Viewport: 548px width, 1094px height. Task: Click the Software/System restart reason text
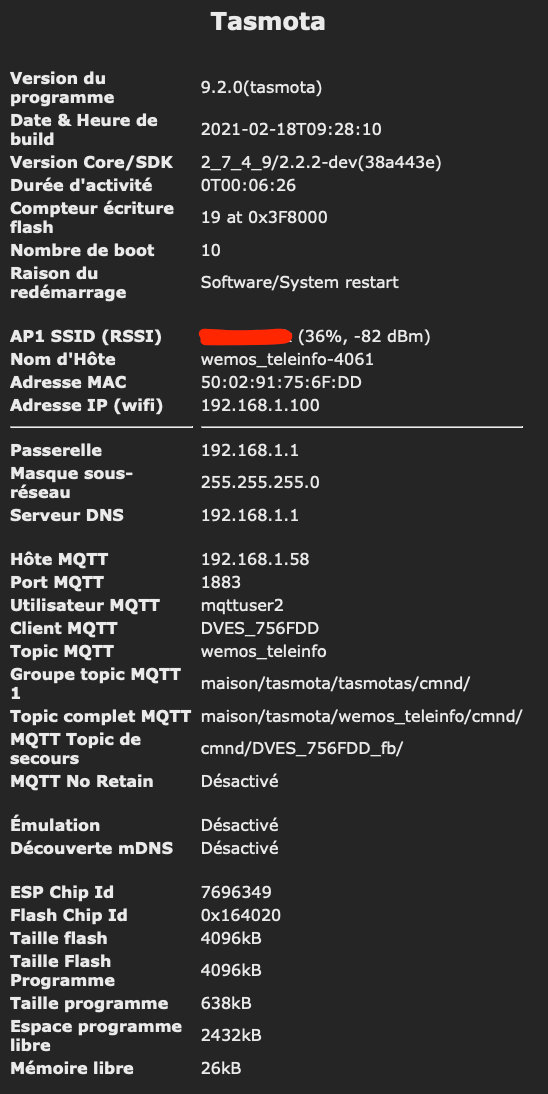(299, 283)
